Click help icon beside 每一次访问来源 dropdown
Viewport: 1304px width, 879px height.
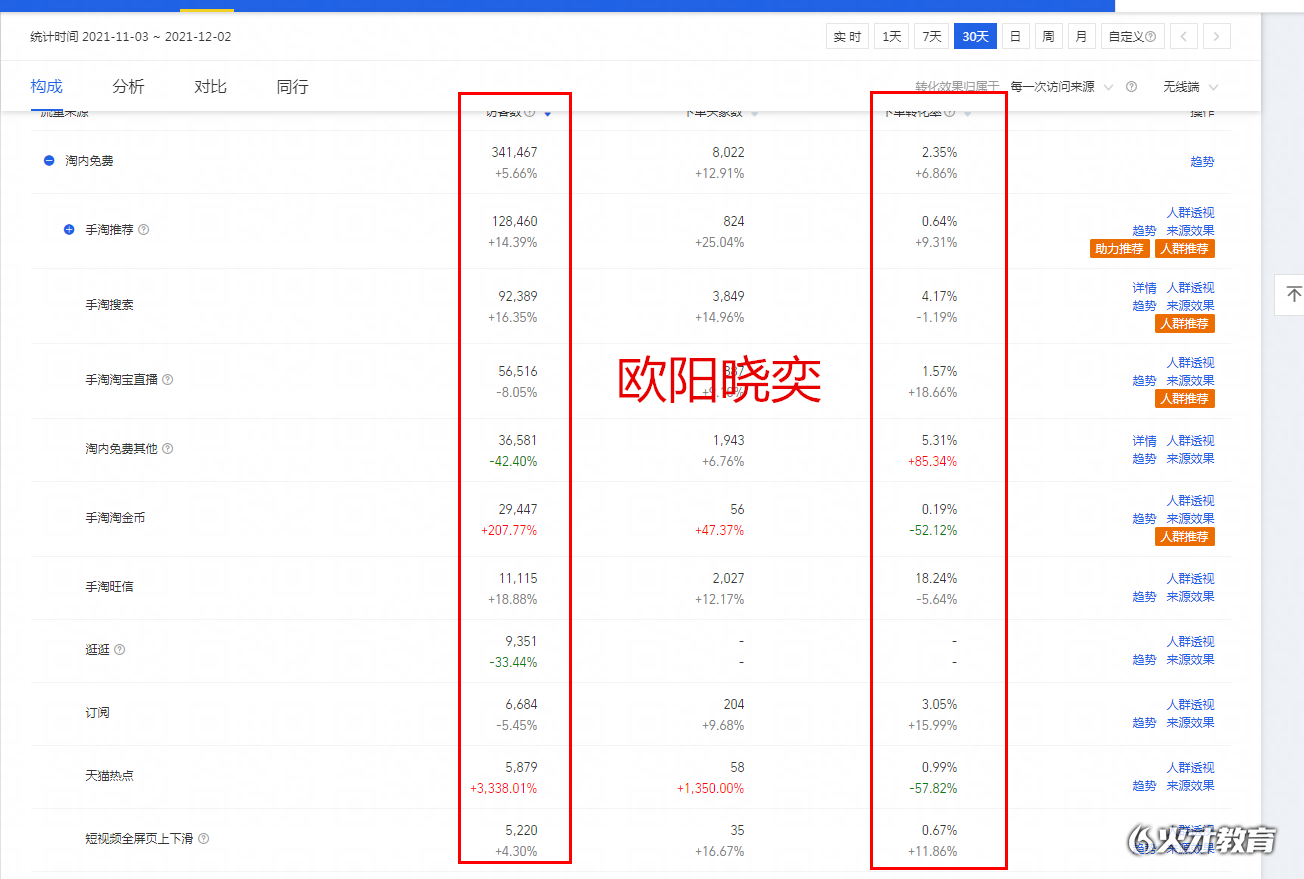[1131, 87]
